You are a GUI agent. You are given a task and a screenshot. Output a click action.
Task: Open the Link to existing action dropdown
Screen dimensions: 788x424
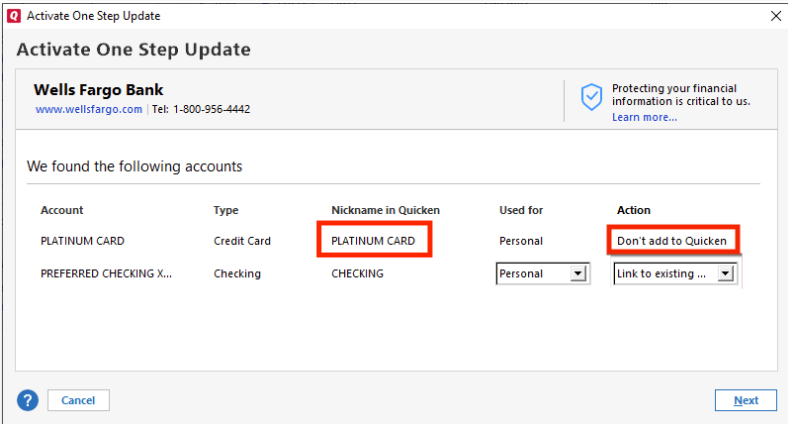coord(675,274)
